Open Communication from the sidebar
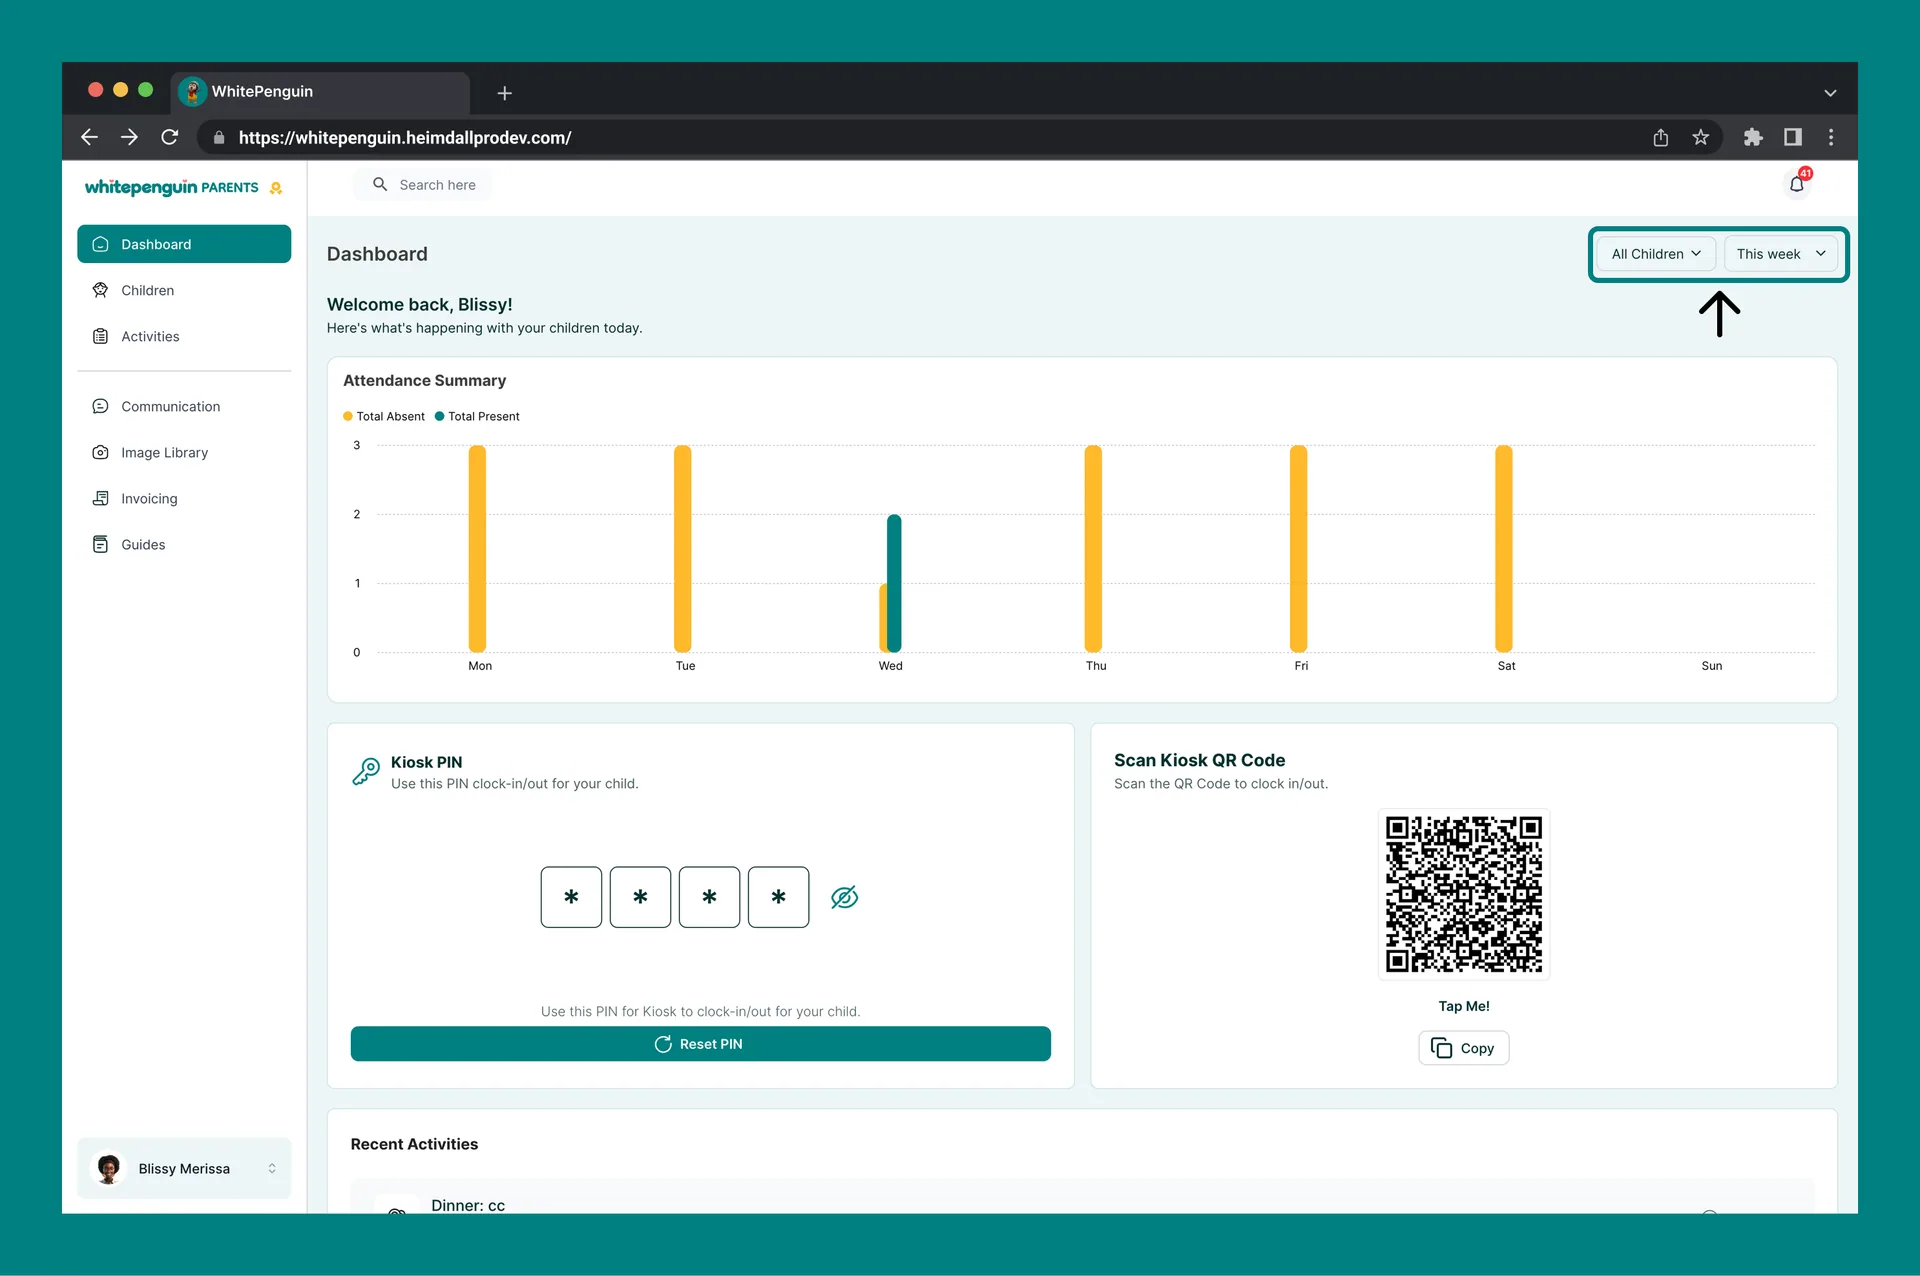The width and height of the screenshot is (1920, 1276). (184, 406)
